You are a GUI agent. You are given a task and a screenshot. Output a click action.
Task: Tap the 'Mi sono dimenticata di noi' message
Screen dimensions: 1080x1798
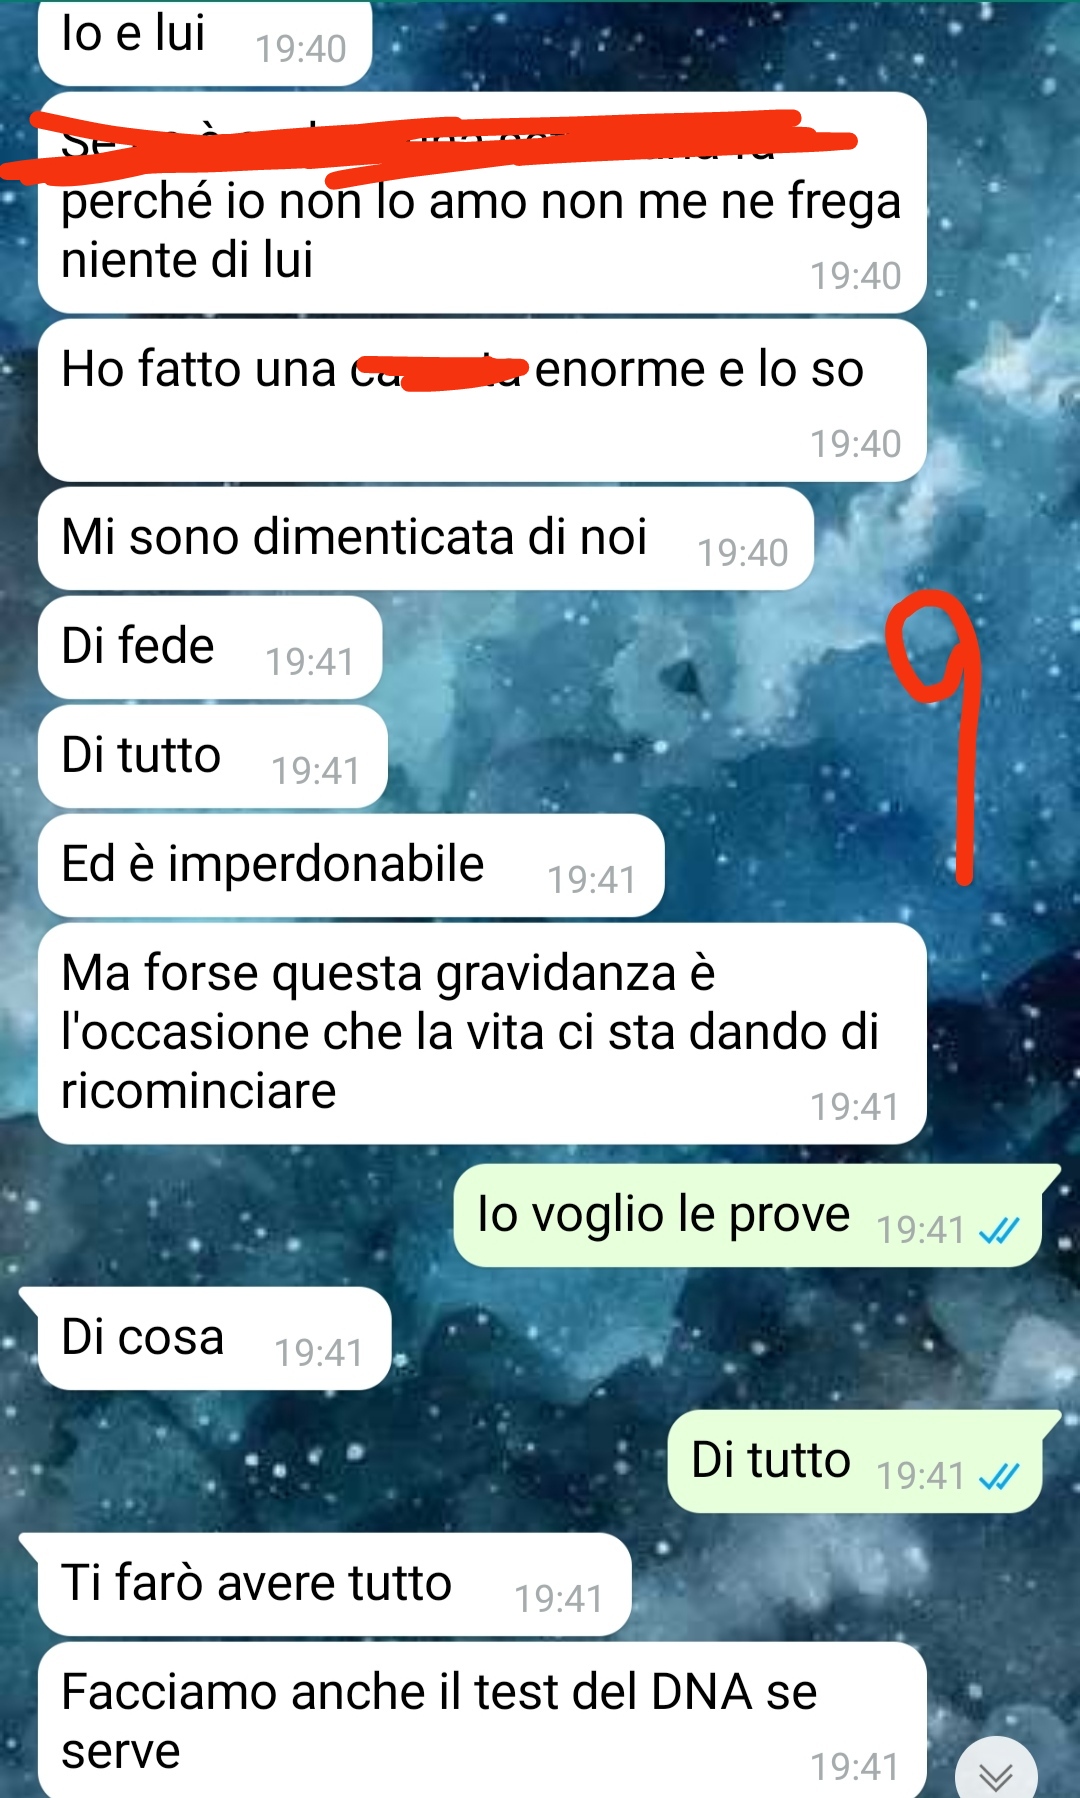[x=426, y=538]
